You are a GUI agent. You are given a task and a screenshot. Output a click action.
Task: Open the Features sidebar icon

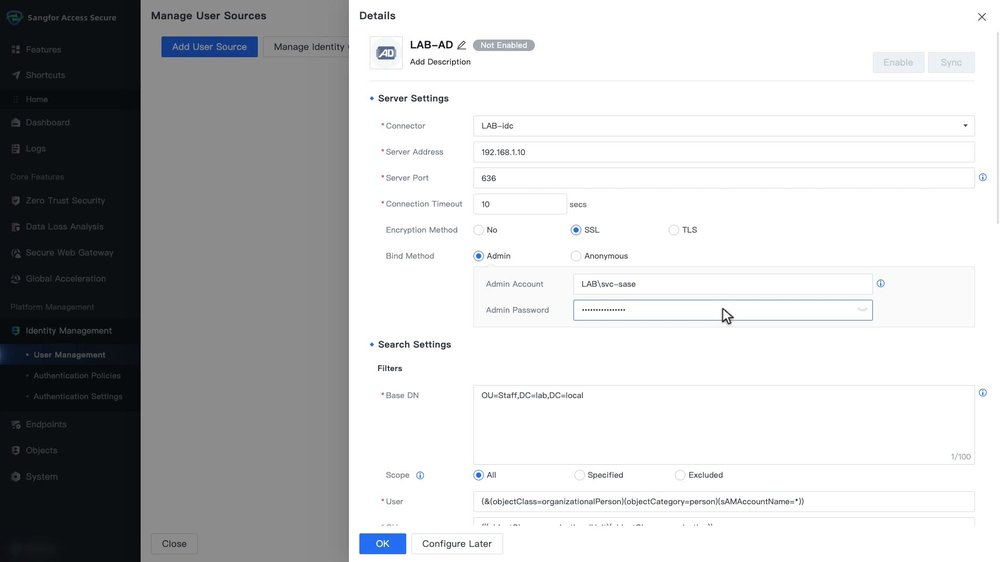pyautogui.click(x=15, y=49)
